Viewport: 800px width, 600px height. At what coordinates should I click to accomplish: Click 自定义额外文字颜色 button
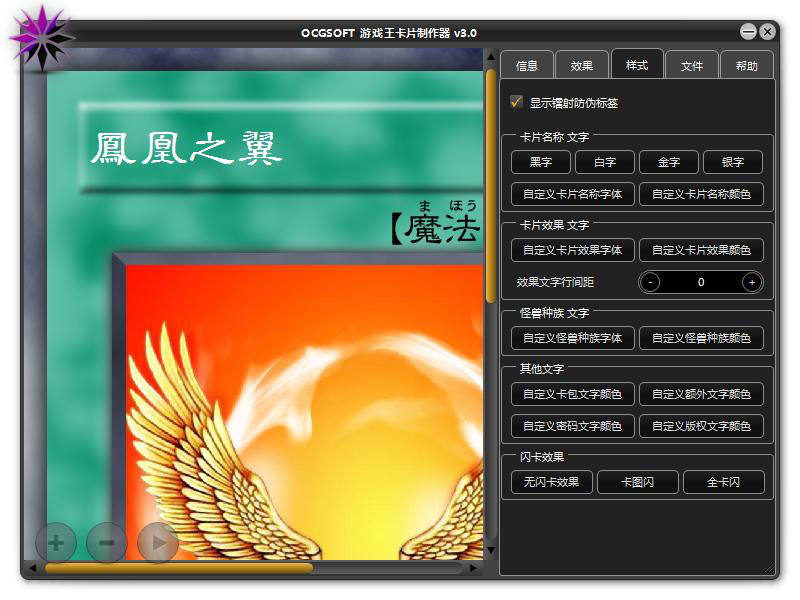[701, 394]
